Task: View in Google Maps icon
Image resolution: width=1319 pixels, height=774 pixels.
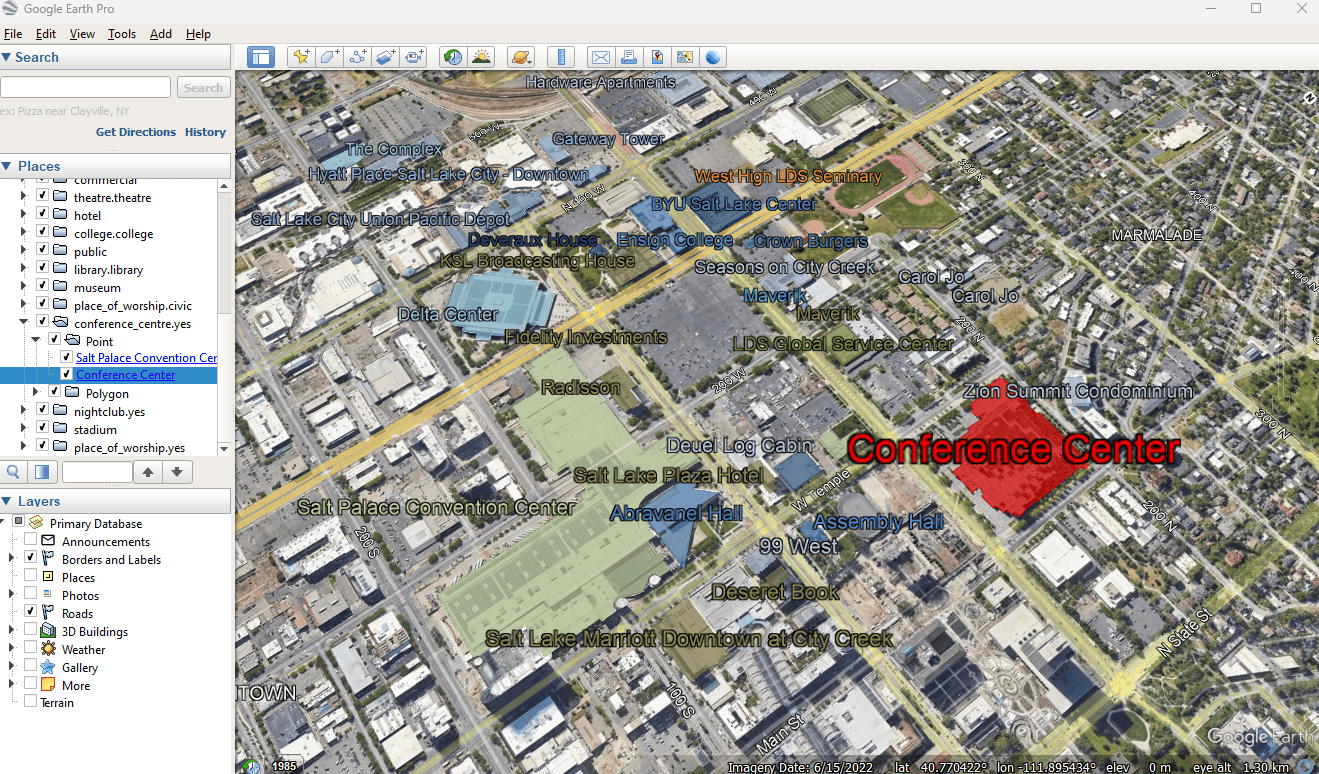Action: point(685,57)
